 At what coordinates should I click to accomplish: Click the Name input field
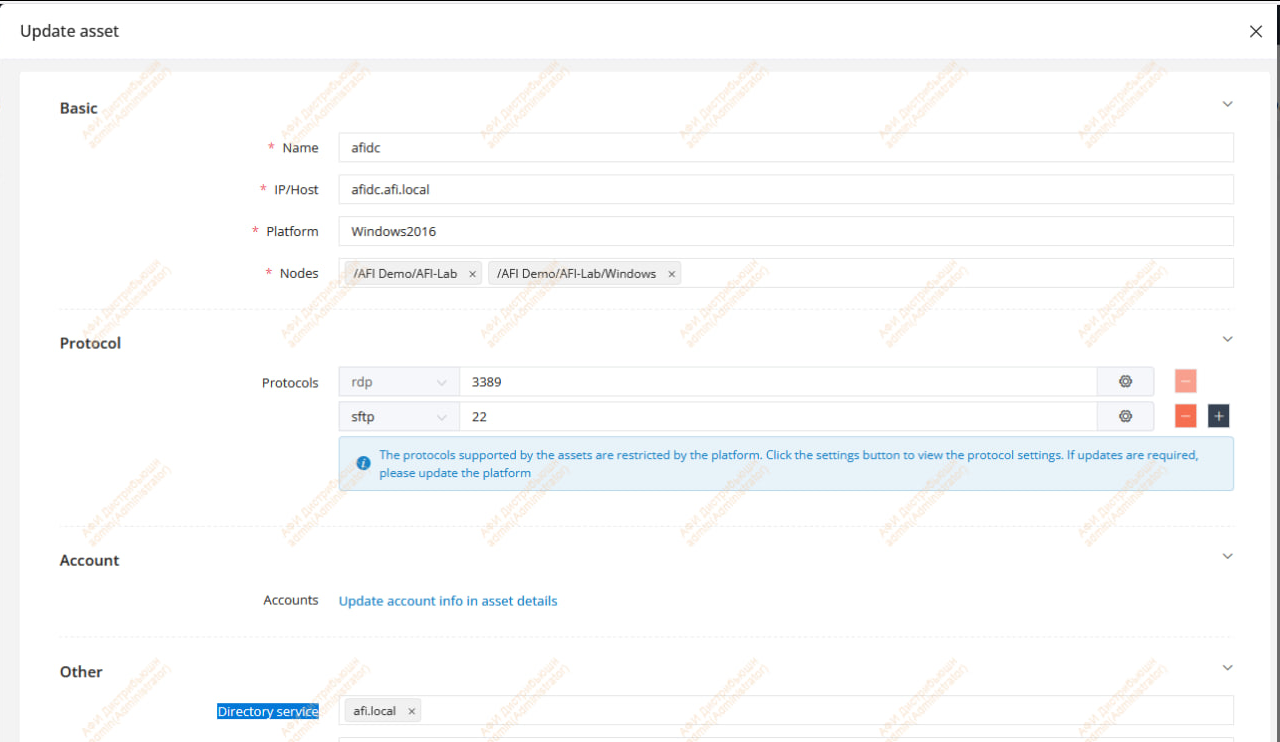(x=785, y=148)
